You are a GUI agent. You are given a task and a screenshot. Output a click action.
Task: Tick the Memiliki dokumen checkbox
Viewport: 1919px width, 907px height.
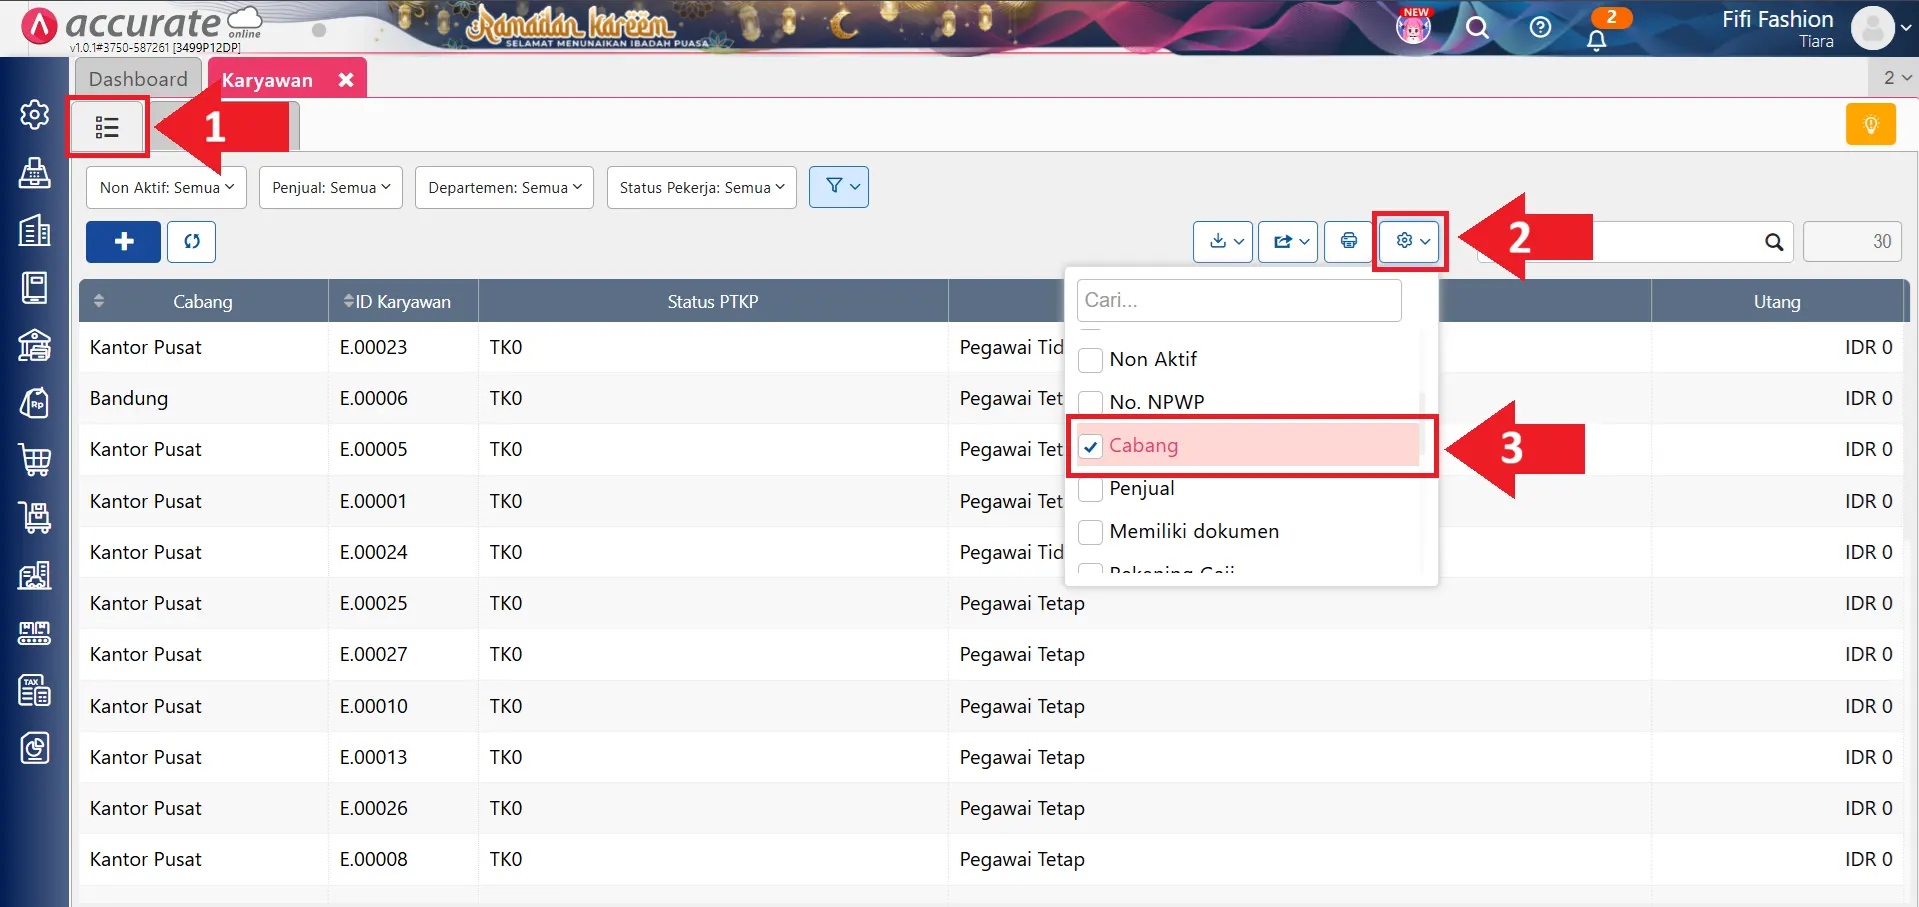(x=1091, y=532)
